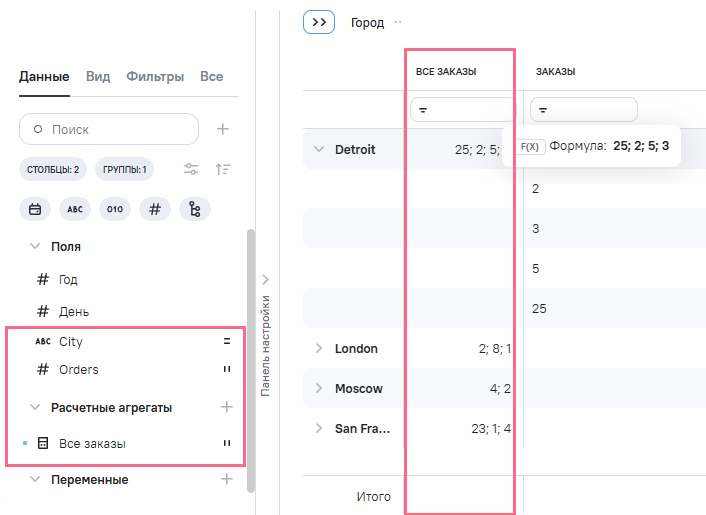This screenshot has width=706, height=515.
Task: Click the СТОЛБЦЫ: 2 chip
Action: click(x=54, y=169)
